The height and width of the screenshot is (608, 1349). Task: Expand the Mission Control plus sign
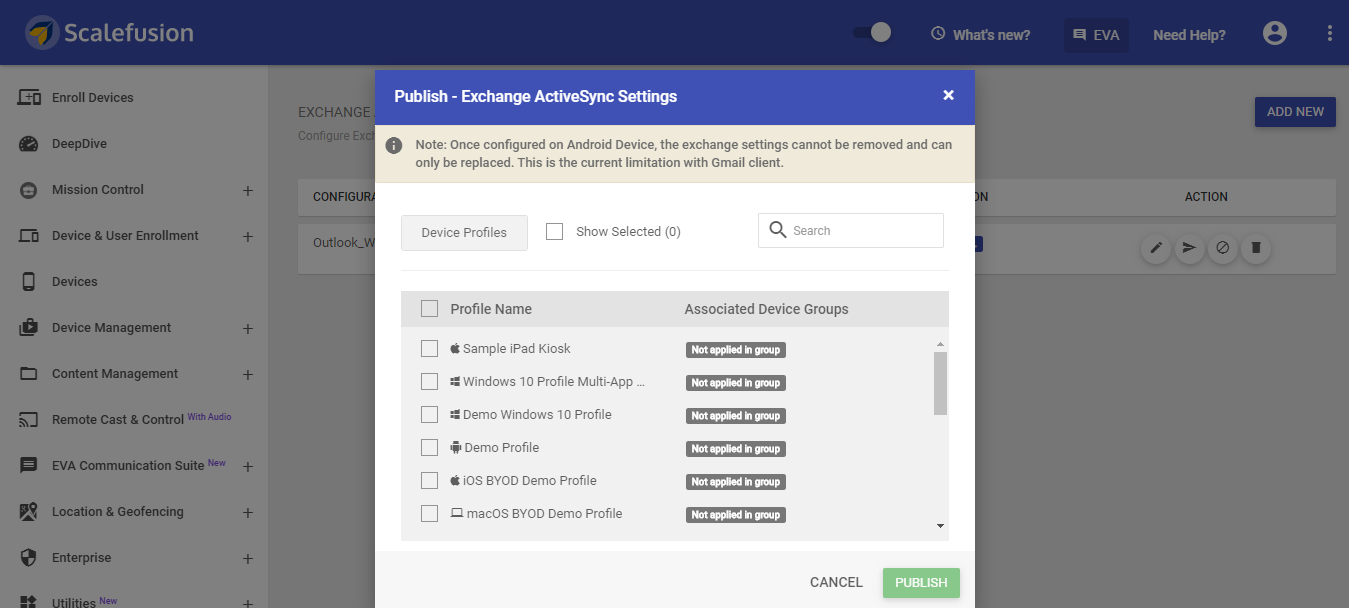click(248, 190)
